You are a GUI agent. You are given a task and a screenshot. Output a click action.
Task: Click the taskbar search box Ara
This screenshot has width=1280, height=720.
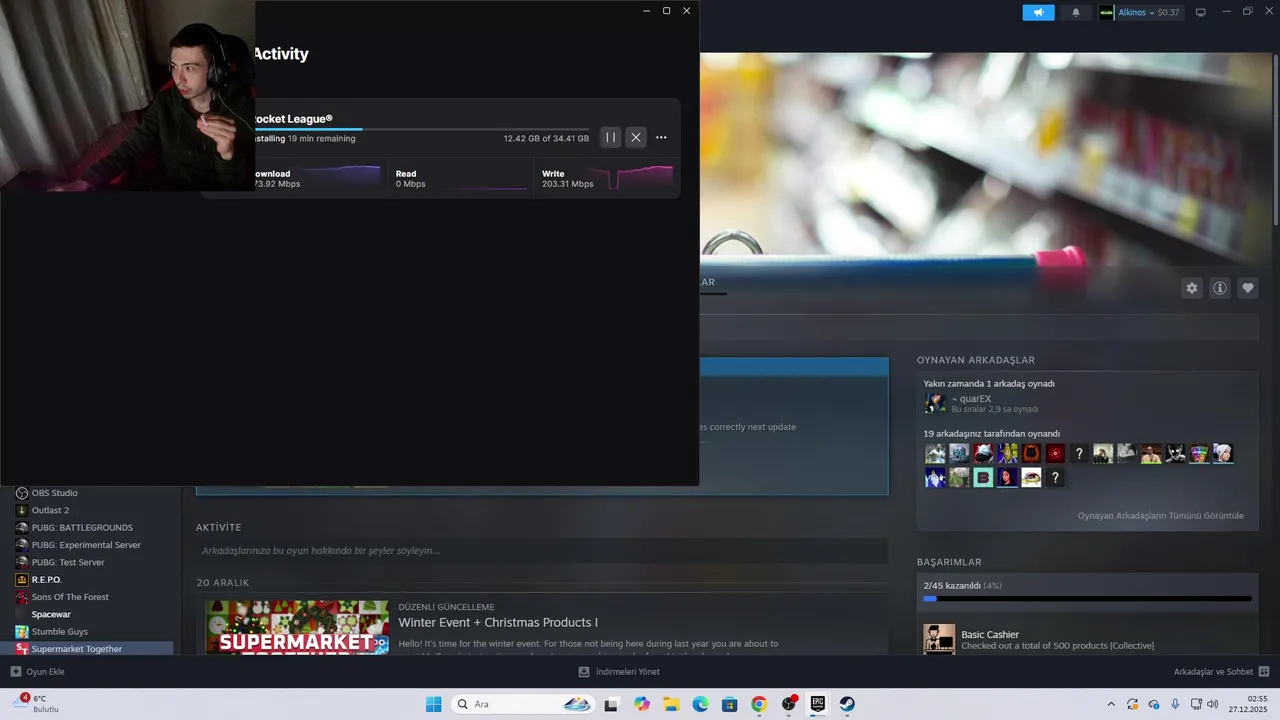point(524,704)
